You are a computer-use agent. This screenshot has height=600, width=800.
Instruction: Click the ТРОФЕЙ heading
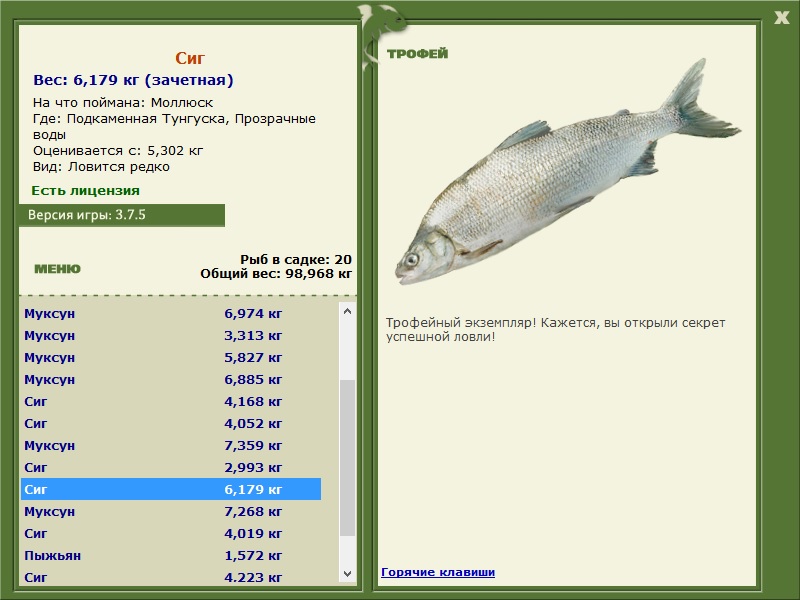pyautogui.click(x=417, y=53)
